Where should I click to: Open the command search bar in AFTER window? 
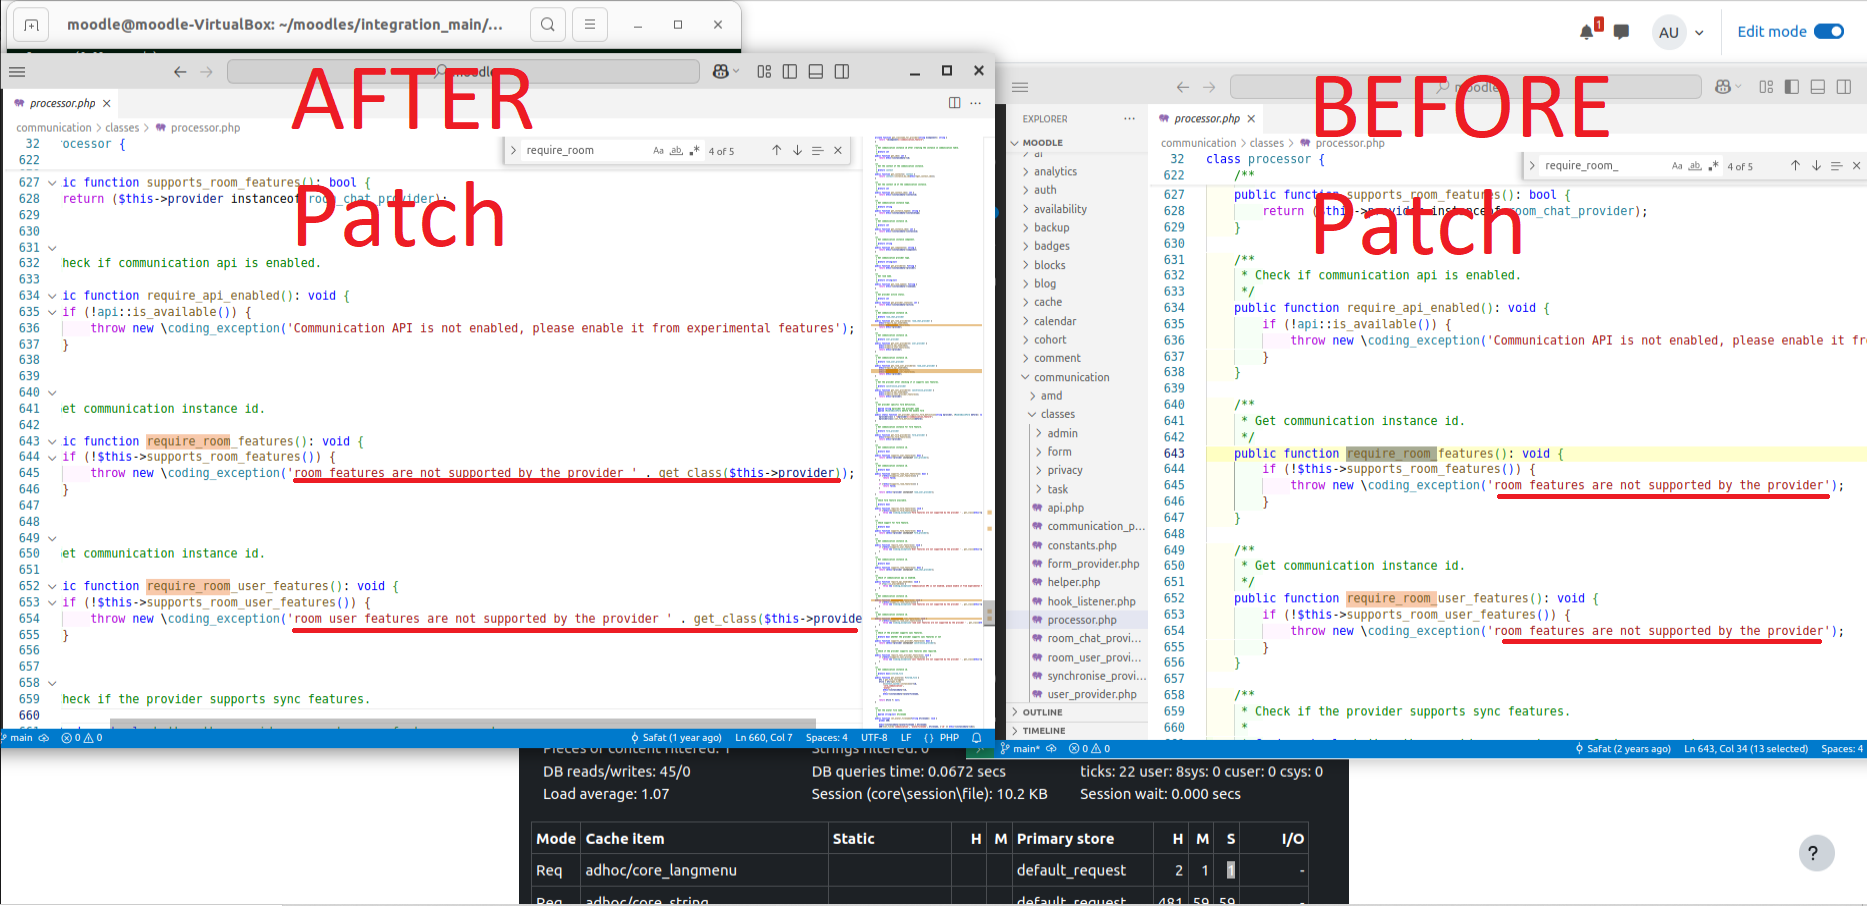(x=463, y=72)
